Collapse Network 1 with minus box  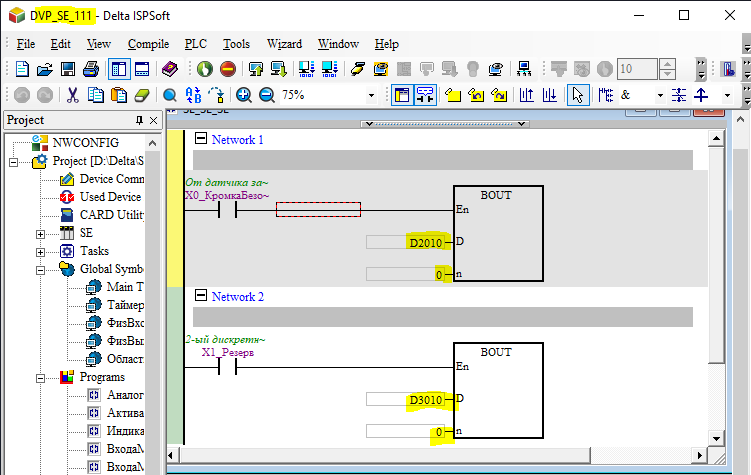(x=201, y=138)
